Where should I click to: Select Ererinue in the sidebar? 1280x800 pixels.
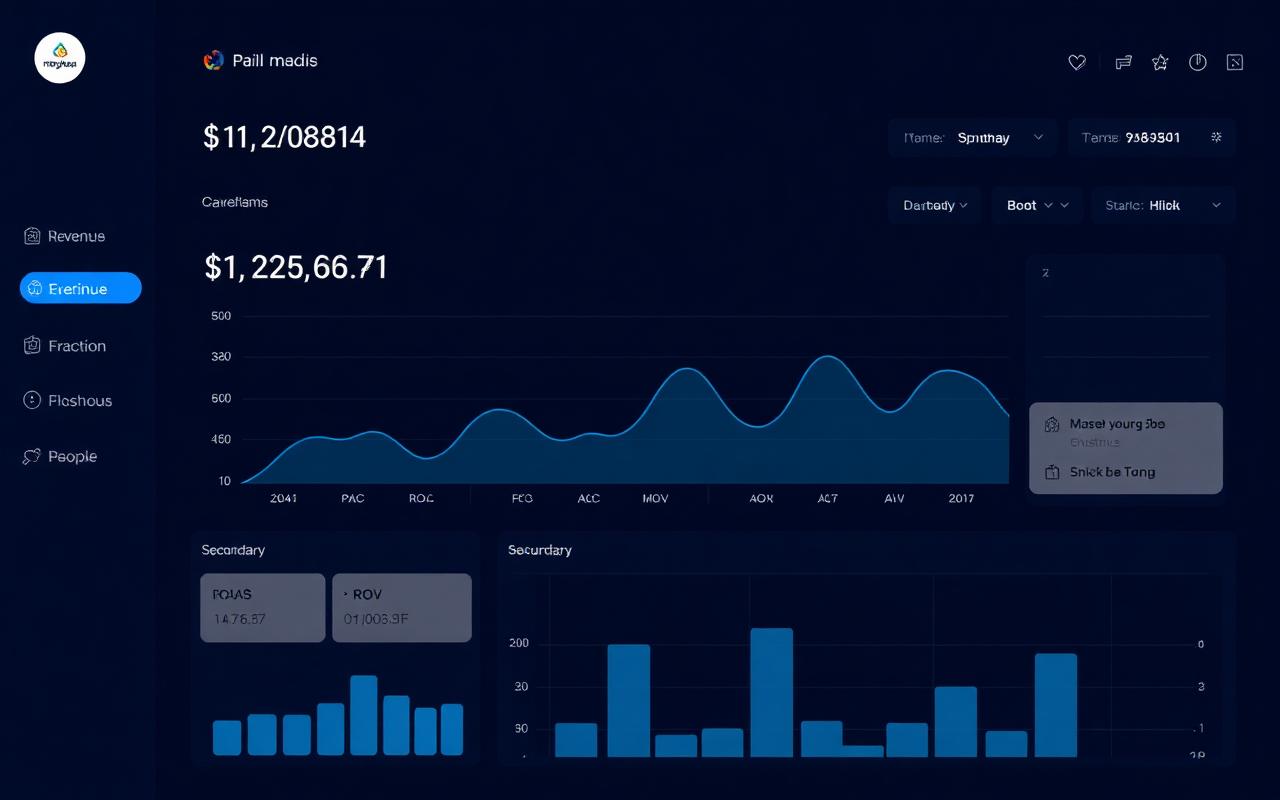pyautogui.click(x=80, y=288)
